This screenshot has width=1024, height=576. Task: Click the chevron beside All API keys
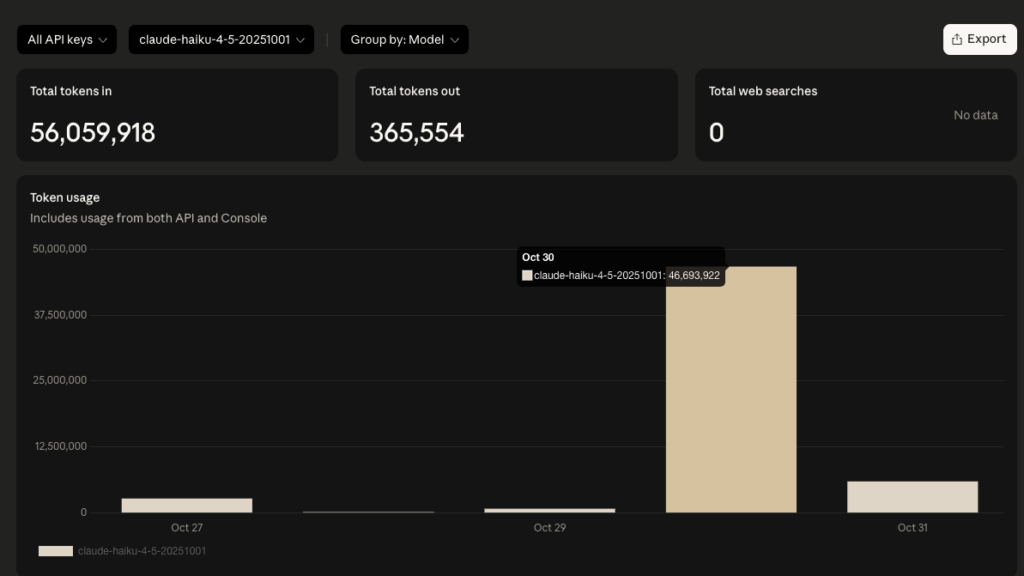click(x=102, y=40)
